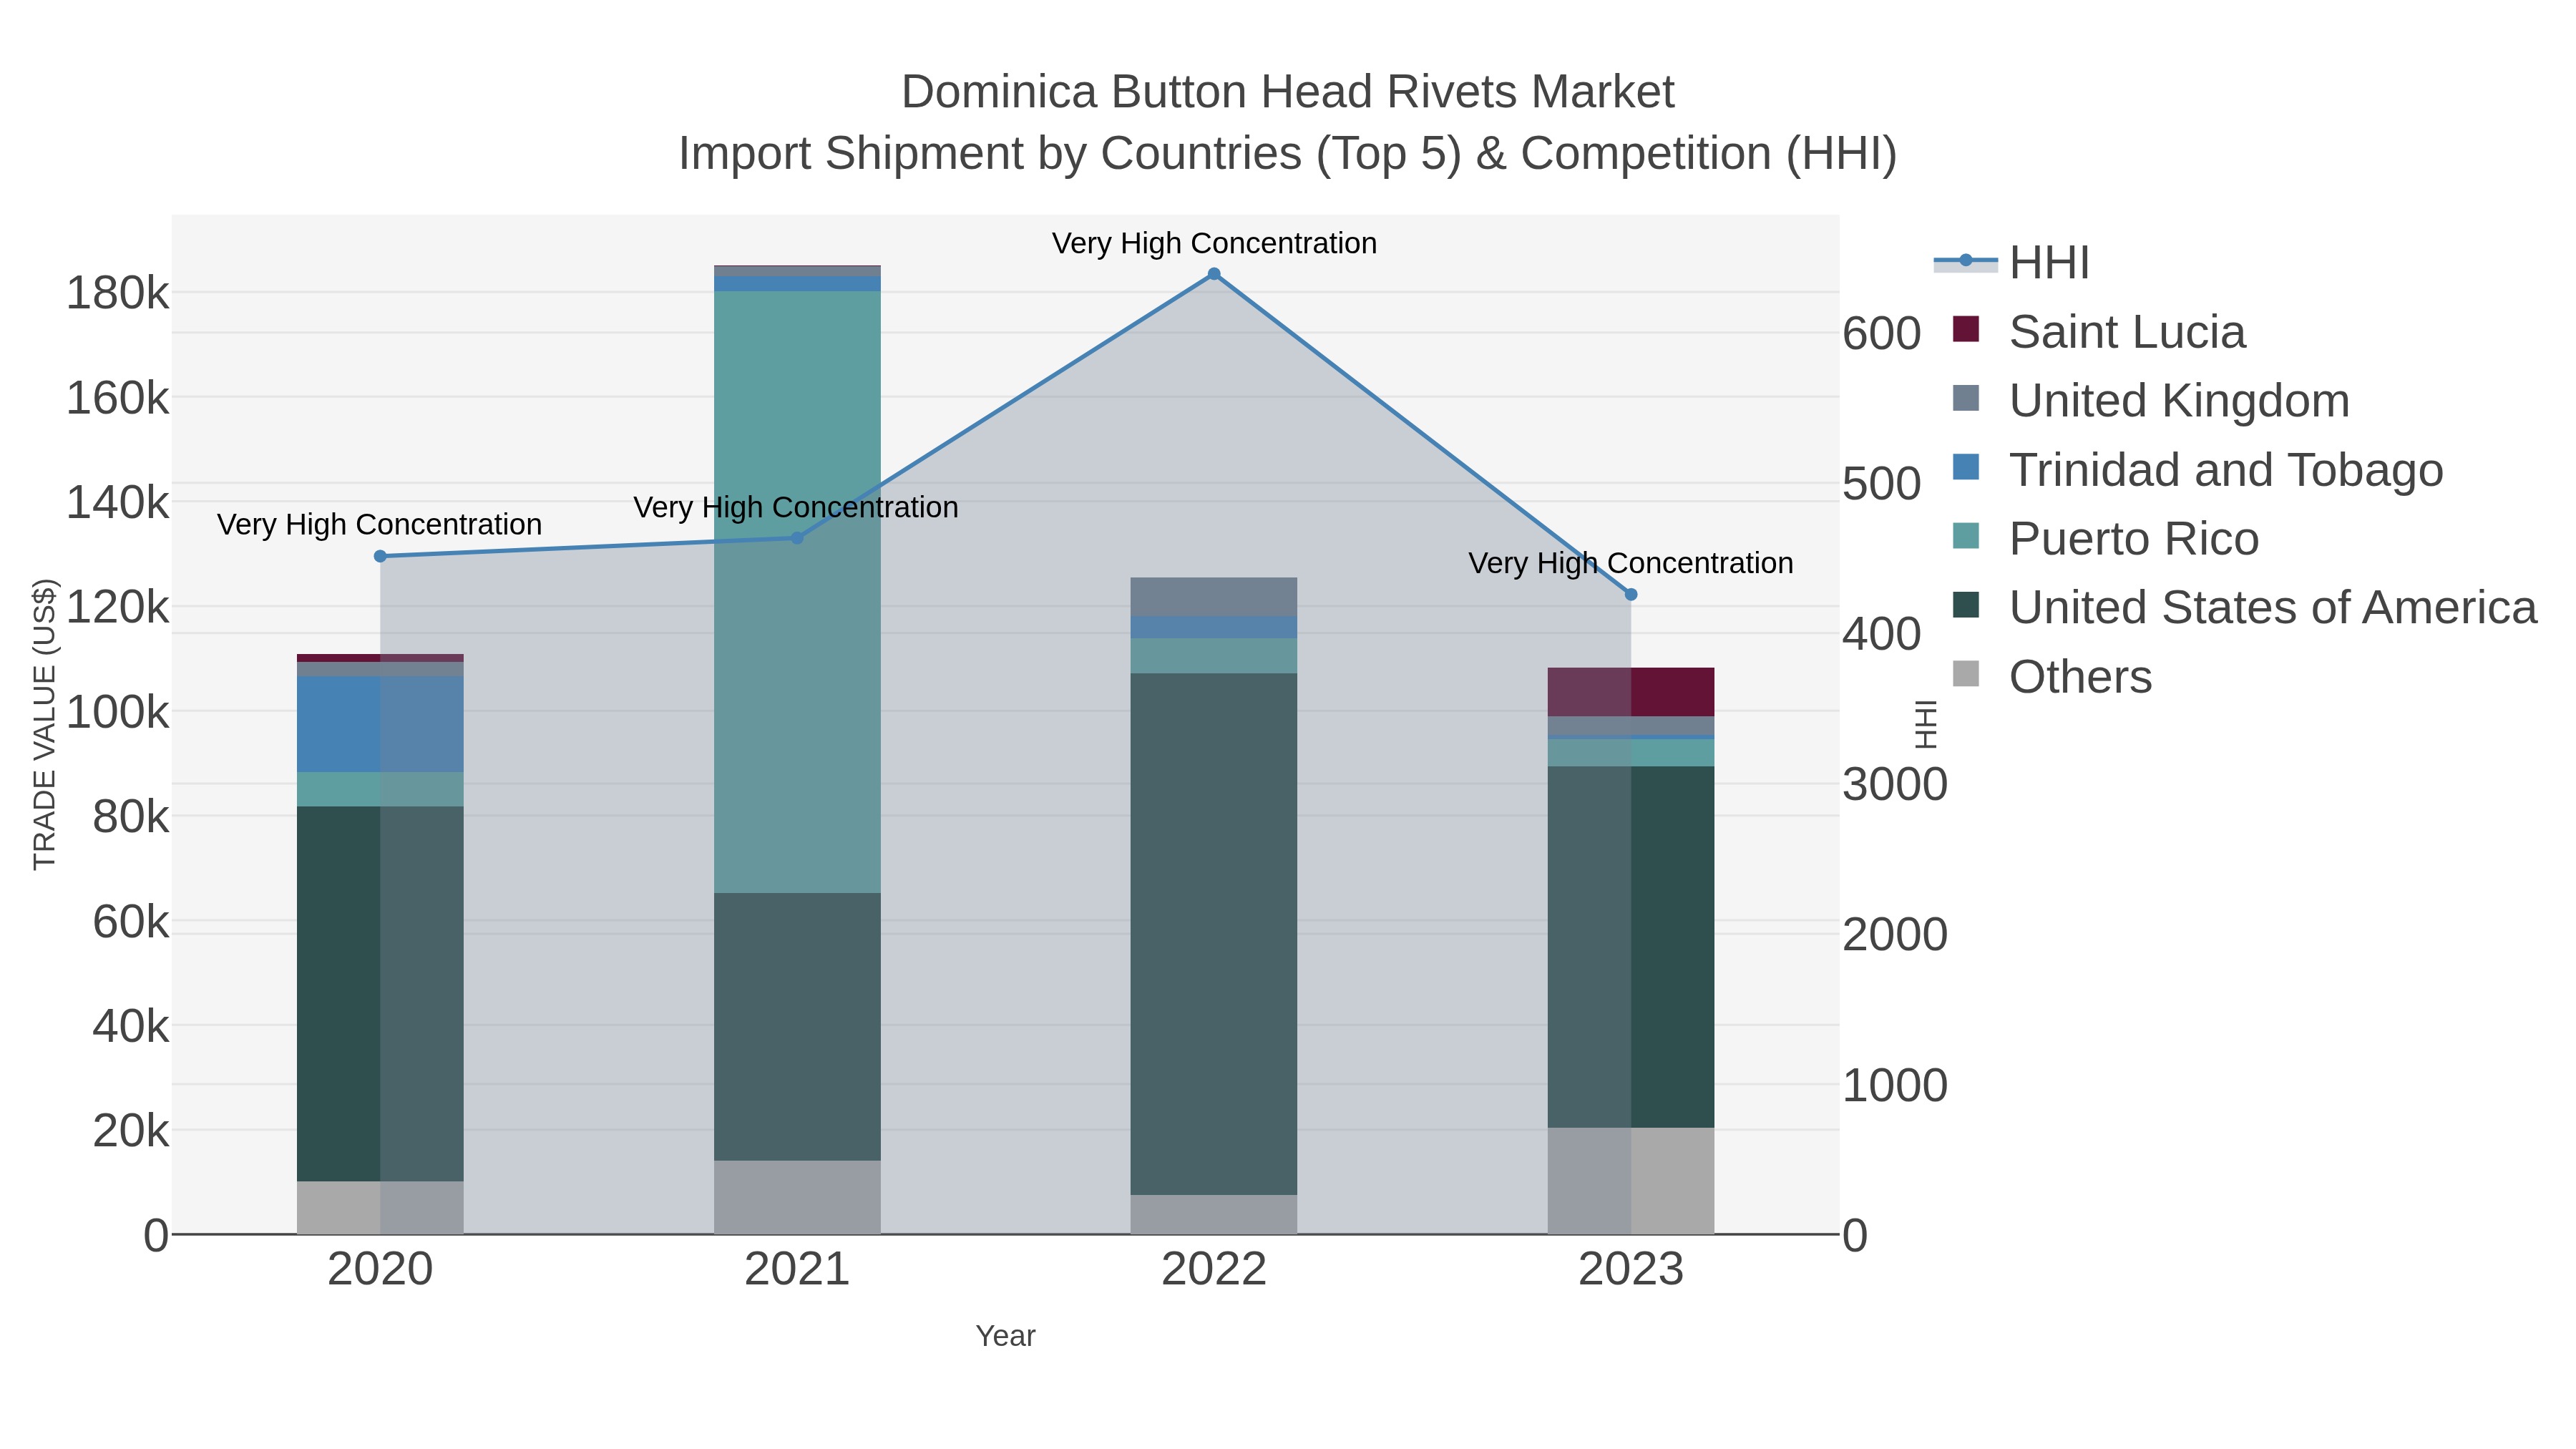Click the 2023 Saint Lucia bar segment

click(1631, 692)
